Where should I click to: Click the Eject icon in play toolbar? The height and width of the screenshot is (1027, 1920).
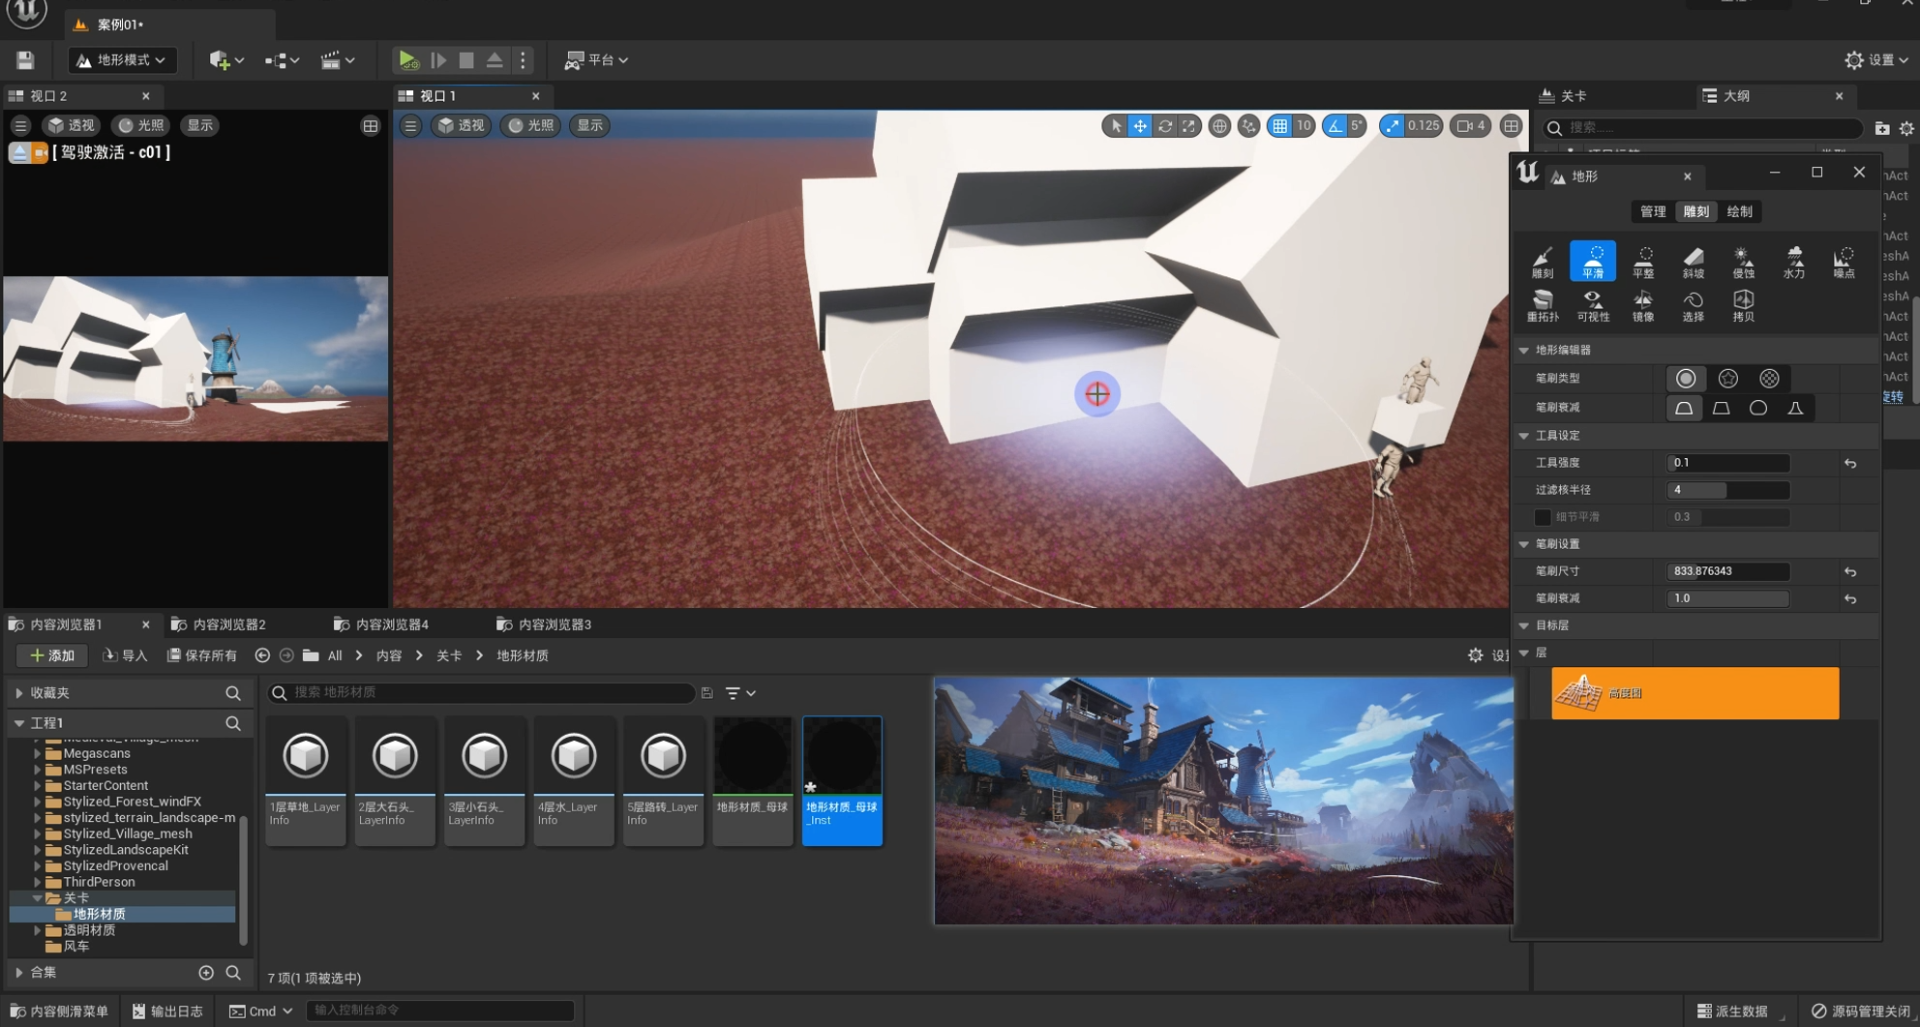click(494, 60)
